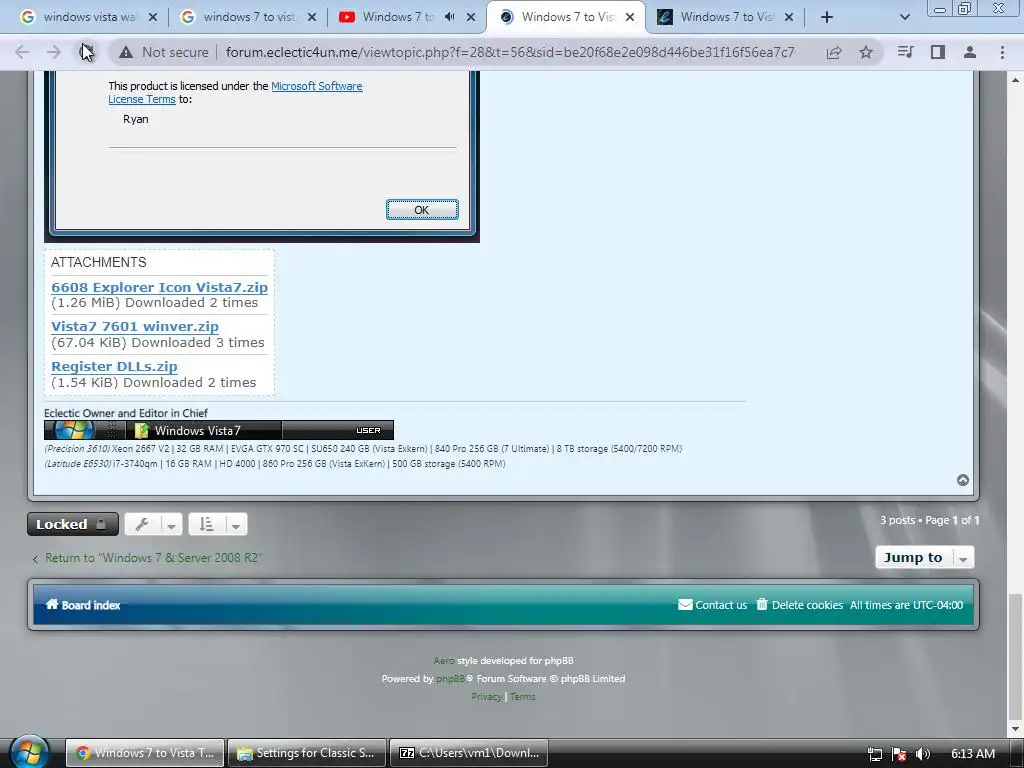Switch to 'windows 7 to vist' Google tab
The width and height of the screenshot is (1024, 768).
(x=248, y=17)
